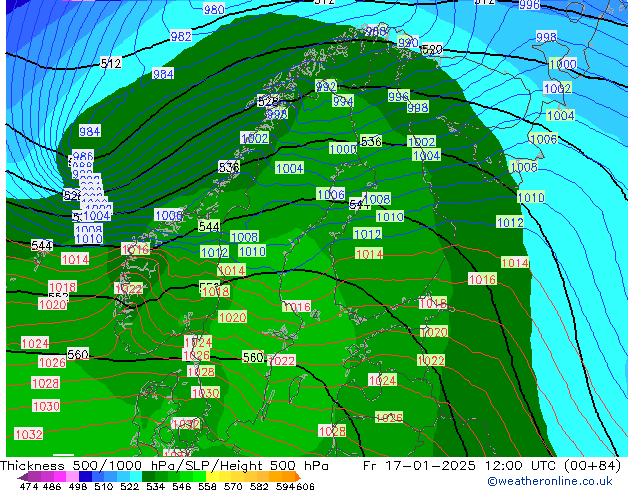Click the 'Fr 17-01-2025 12:00 UTC (00+84)' timestamp
Image resolution: width=634 pixels, height=490 pixels.
pos(492,466)
